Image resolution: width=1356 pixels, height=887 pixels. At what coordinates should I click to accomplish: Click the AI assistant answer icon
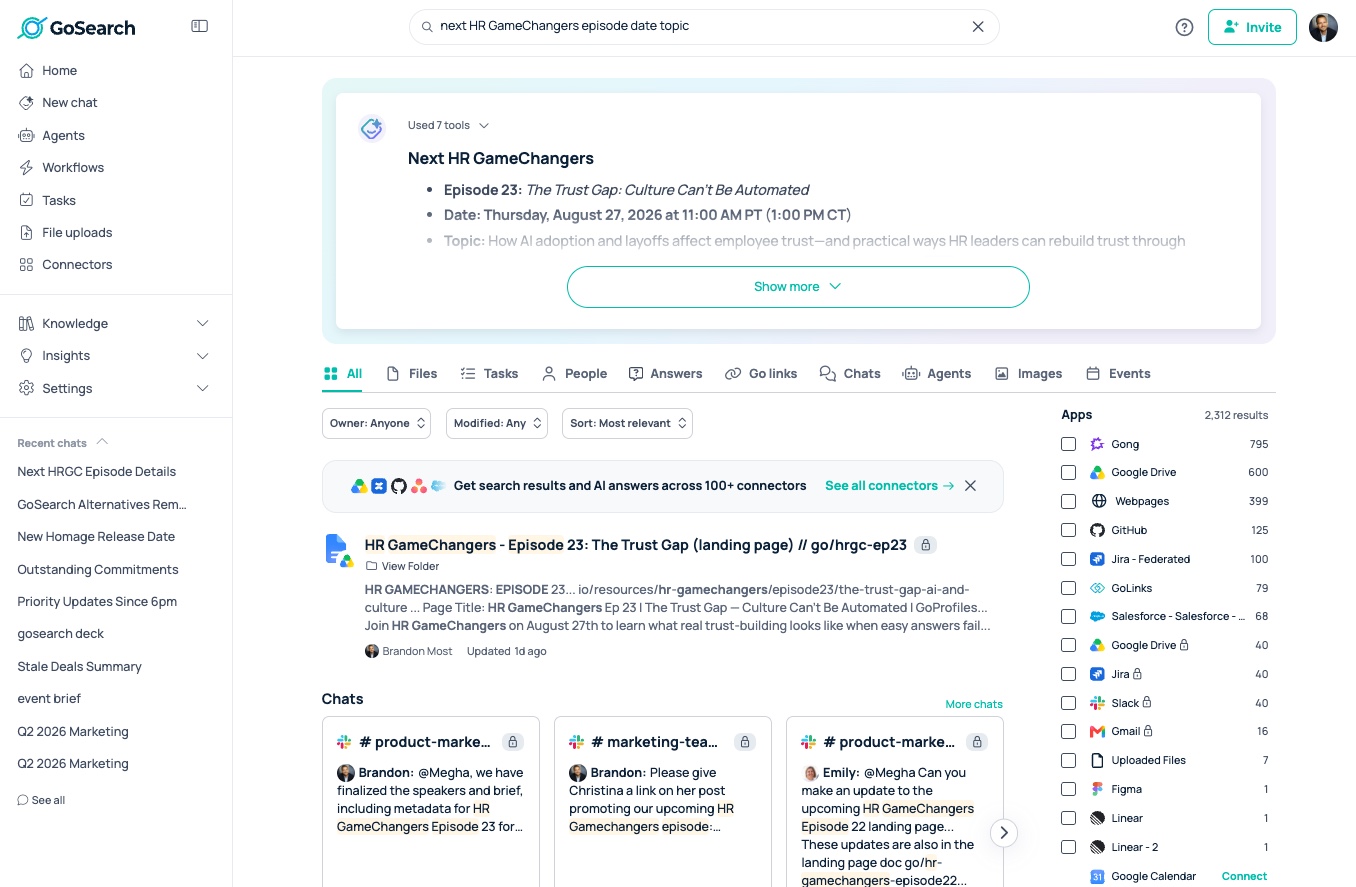pyautogui.click(x=372, y=128)
